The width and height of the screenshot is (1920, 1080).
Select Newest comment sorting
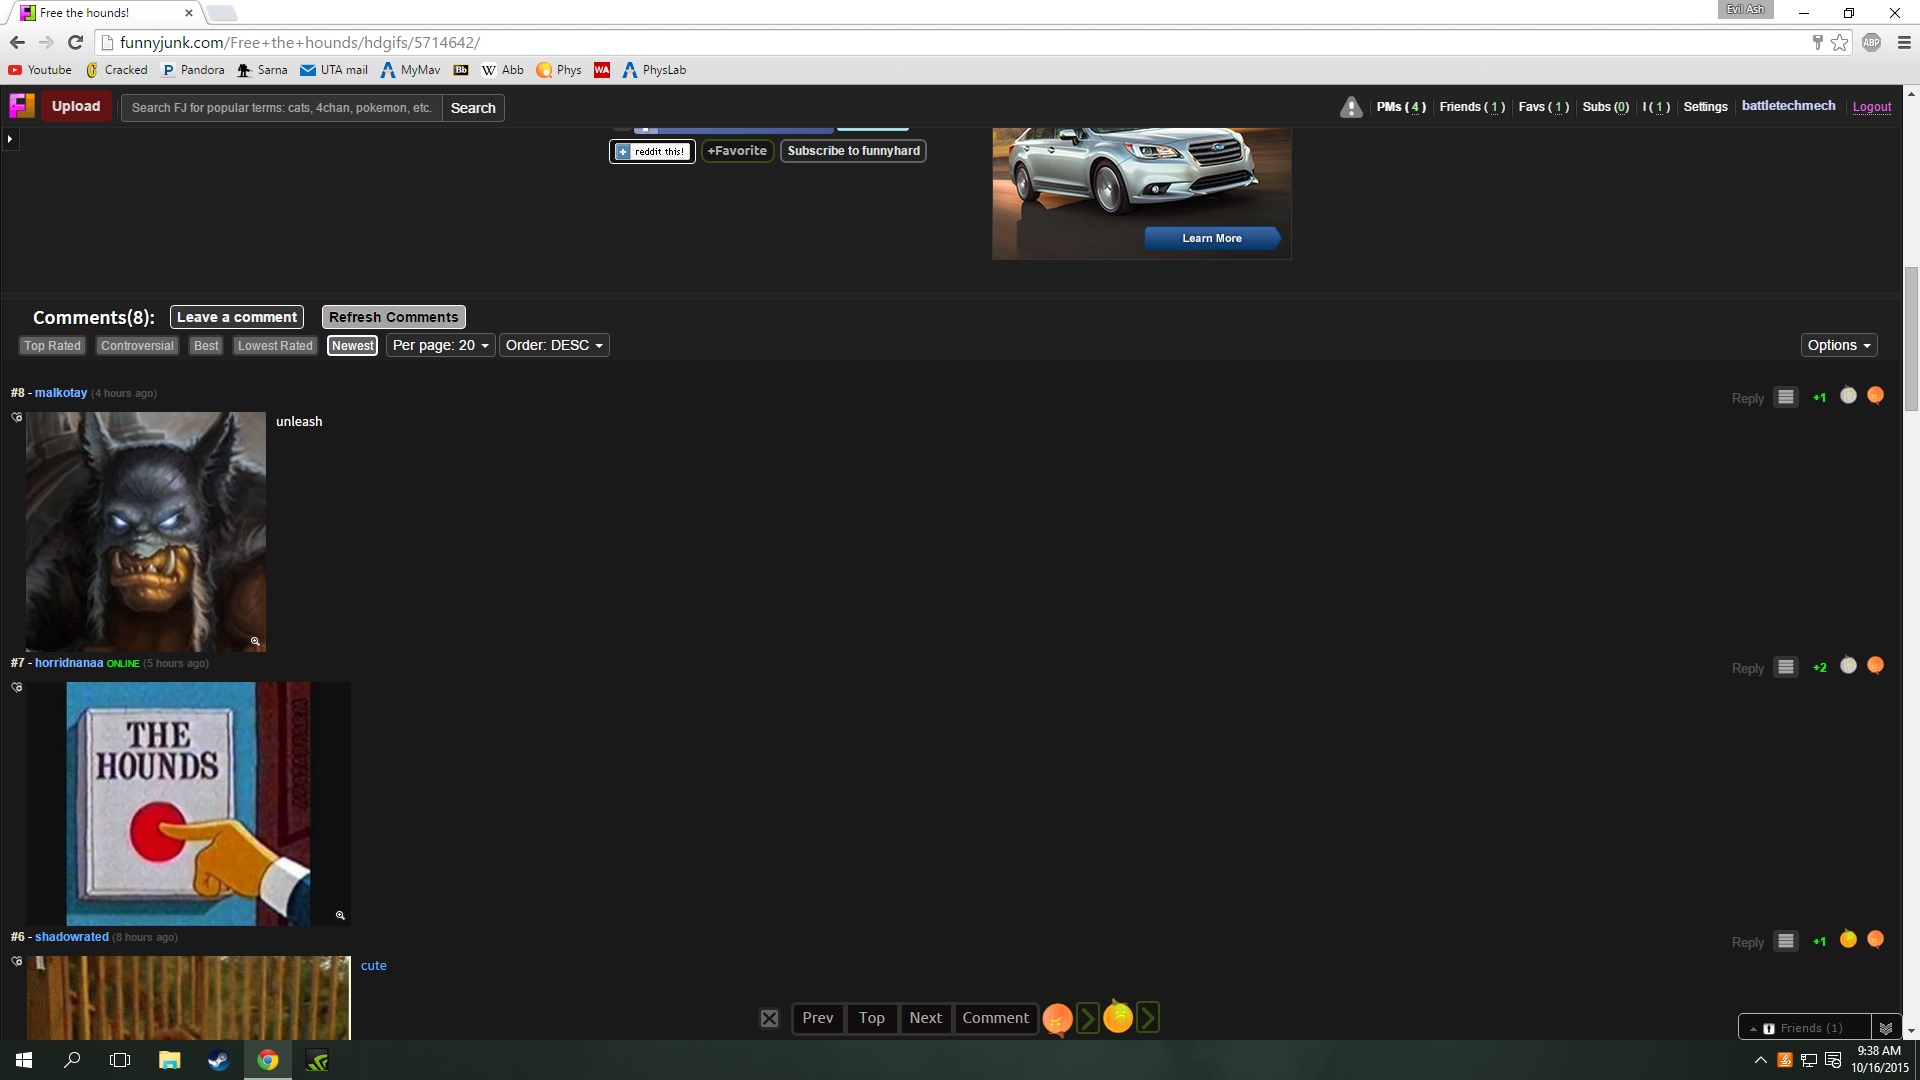352,346
